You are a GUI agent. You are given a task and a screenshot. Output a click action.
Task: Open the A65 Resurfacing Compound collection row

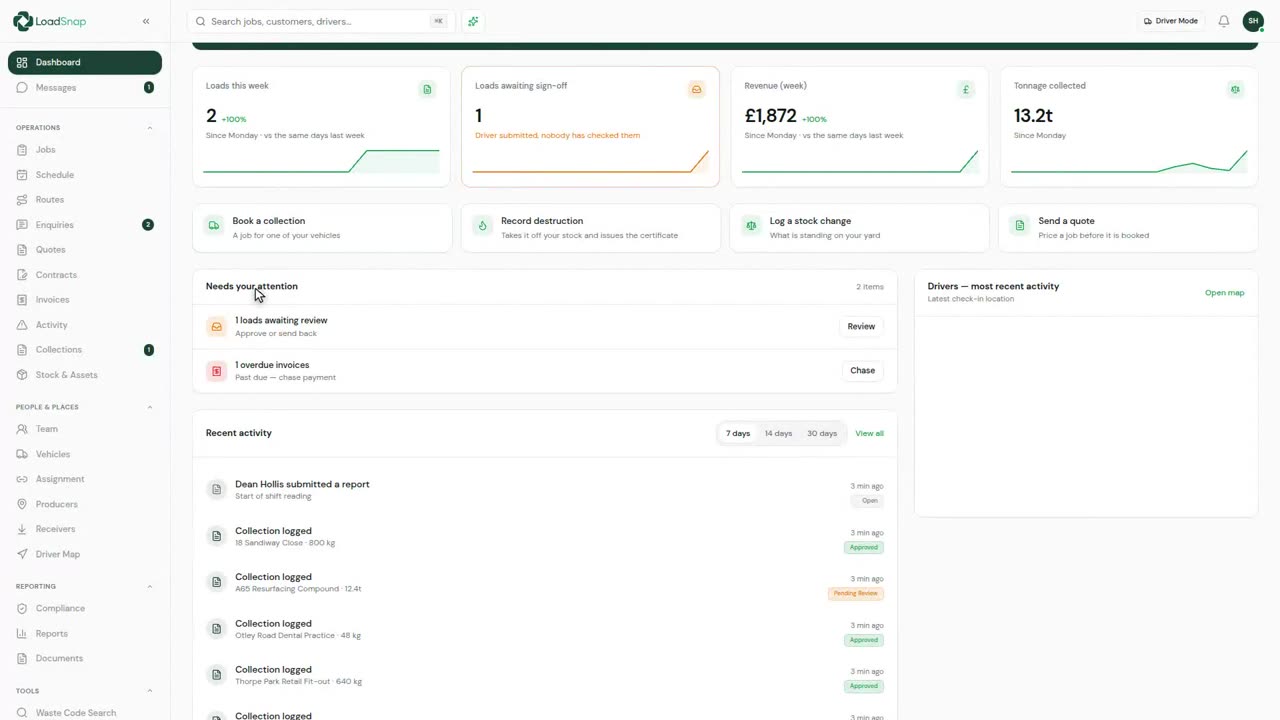click(x=544, y=583)
